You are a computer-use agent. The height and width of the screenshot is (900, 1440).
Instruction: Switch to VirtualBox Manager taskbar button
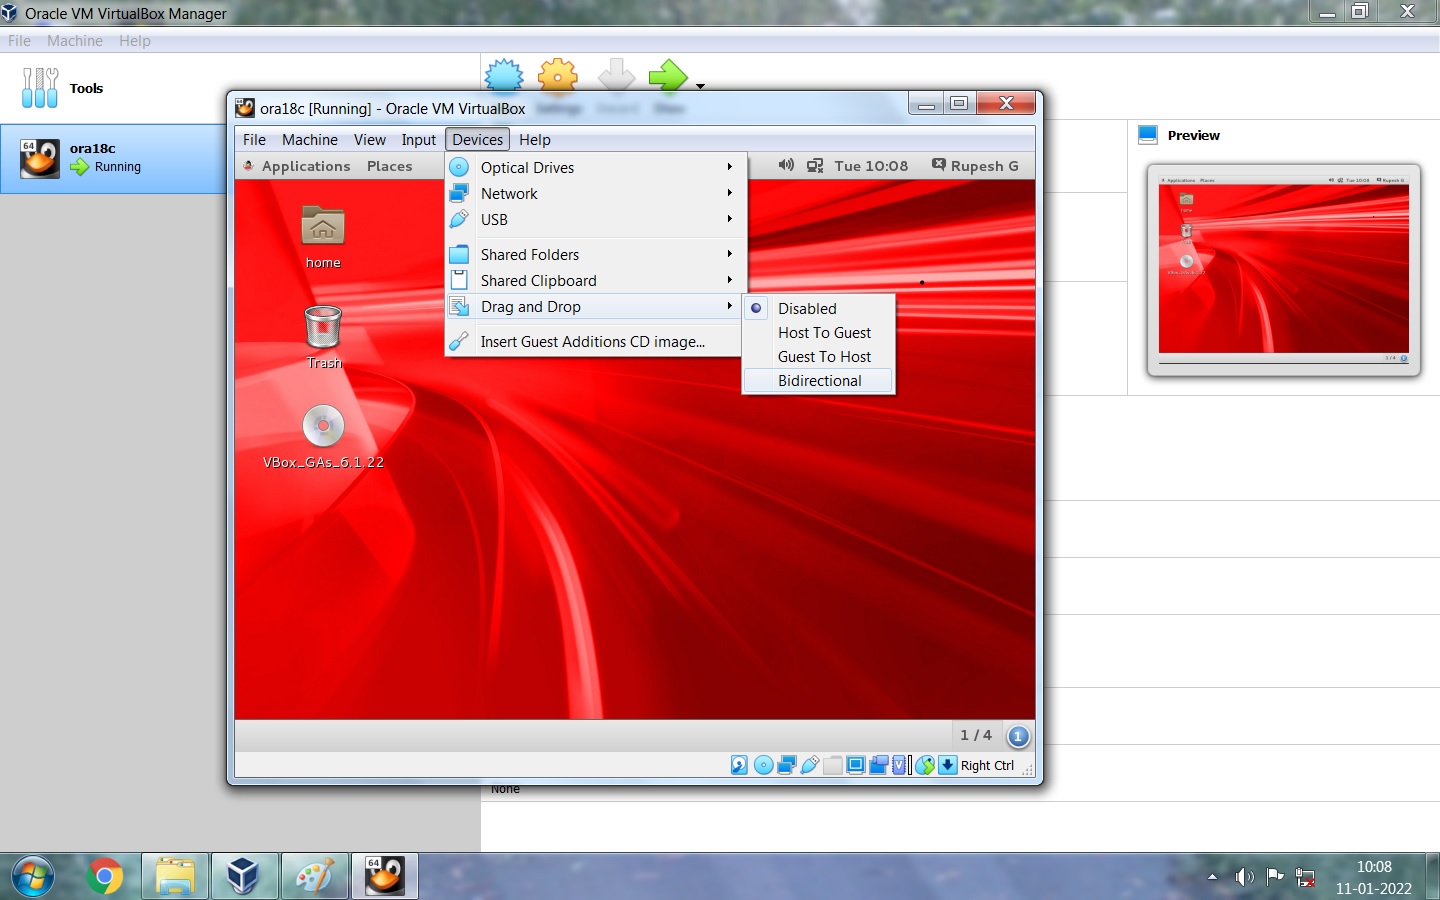244,877
